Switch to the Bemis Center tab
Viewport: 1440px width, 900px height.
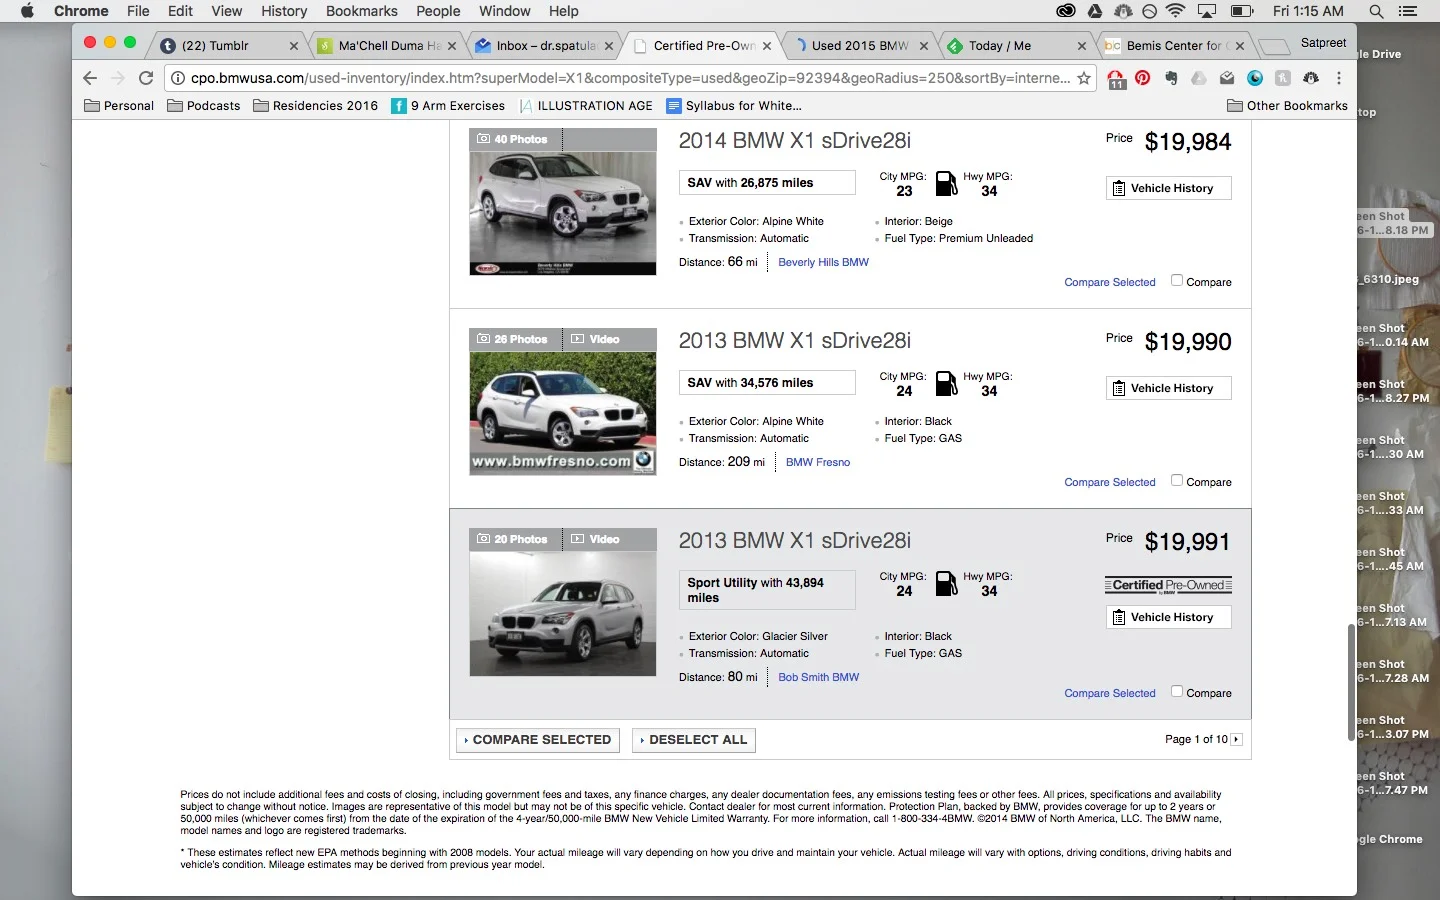(1175, 45)
